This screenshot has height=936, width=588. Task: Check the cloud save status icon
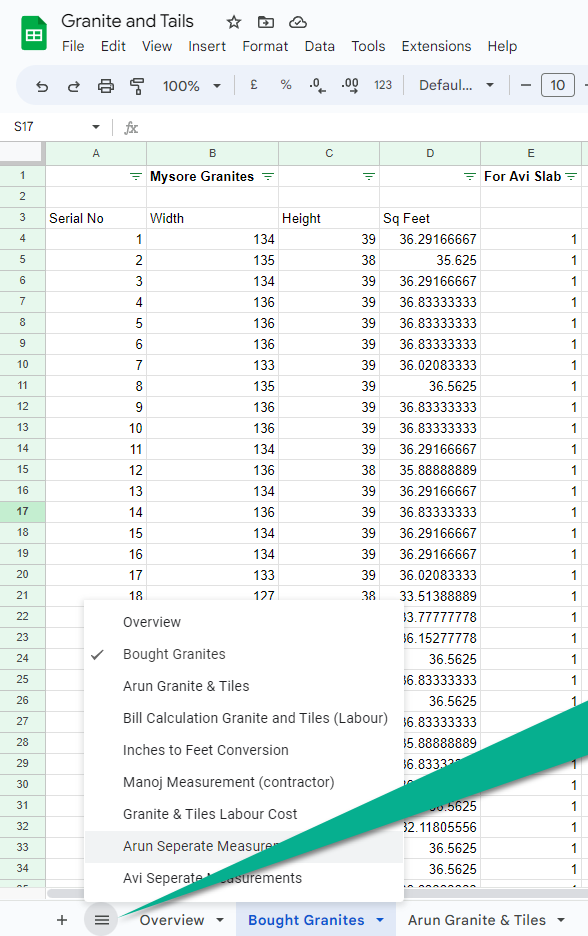(298, 23)
